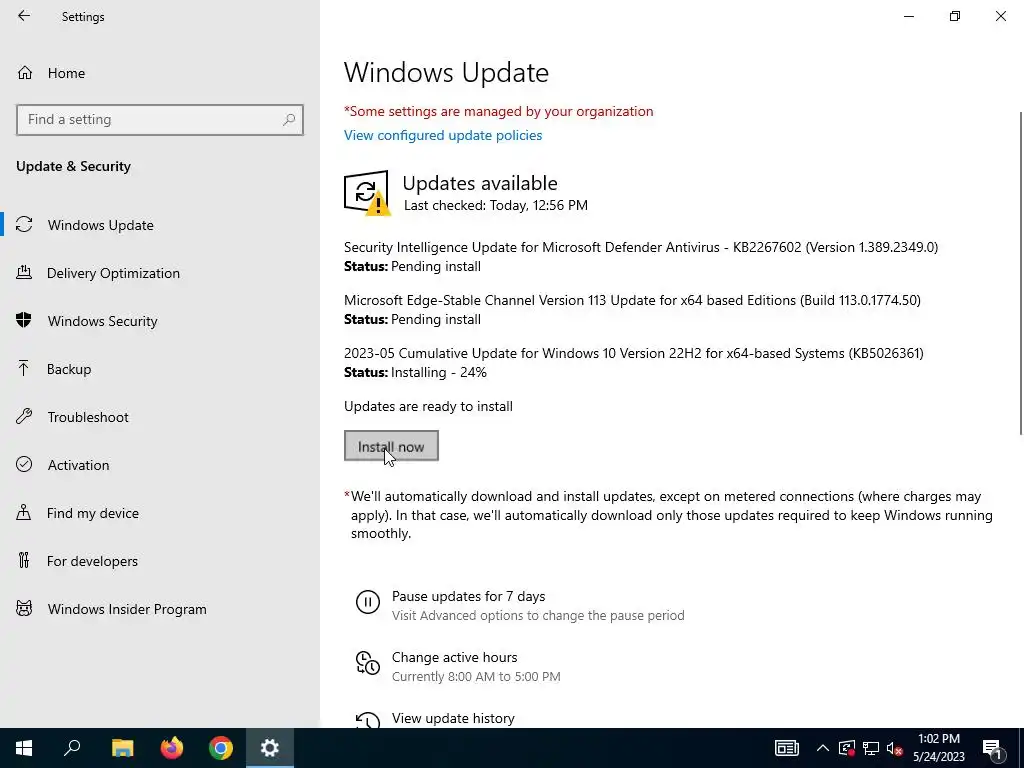This screenshot has width=1024, height=768.
Task: Open the clock showing 1:02 PM
Action: click(x=938, y=748)
